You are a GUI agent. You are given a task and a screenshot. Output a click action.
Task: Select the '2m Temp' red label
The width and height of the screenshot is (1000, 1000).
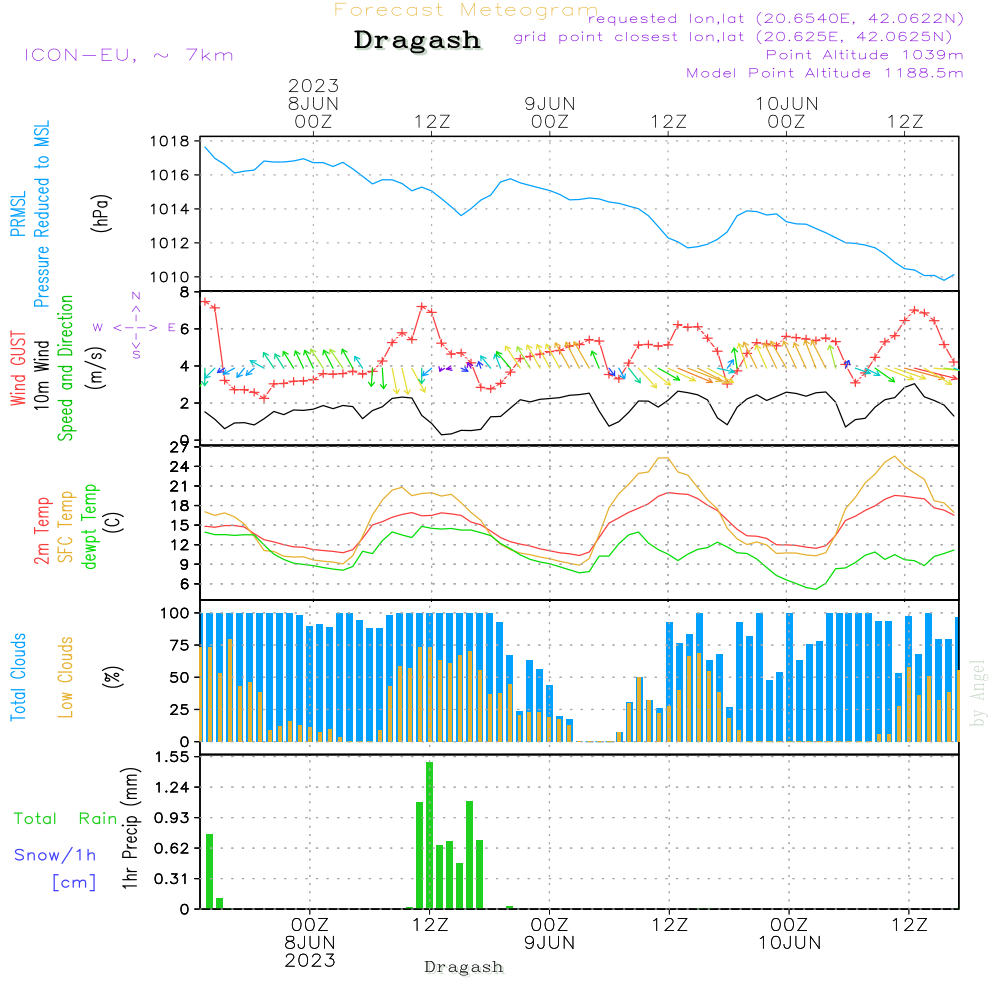click(x=41, y=531)
